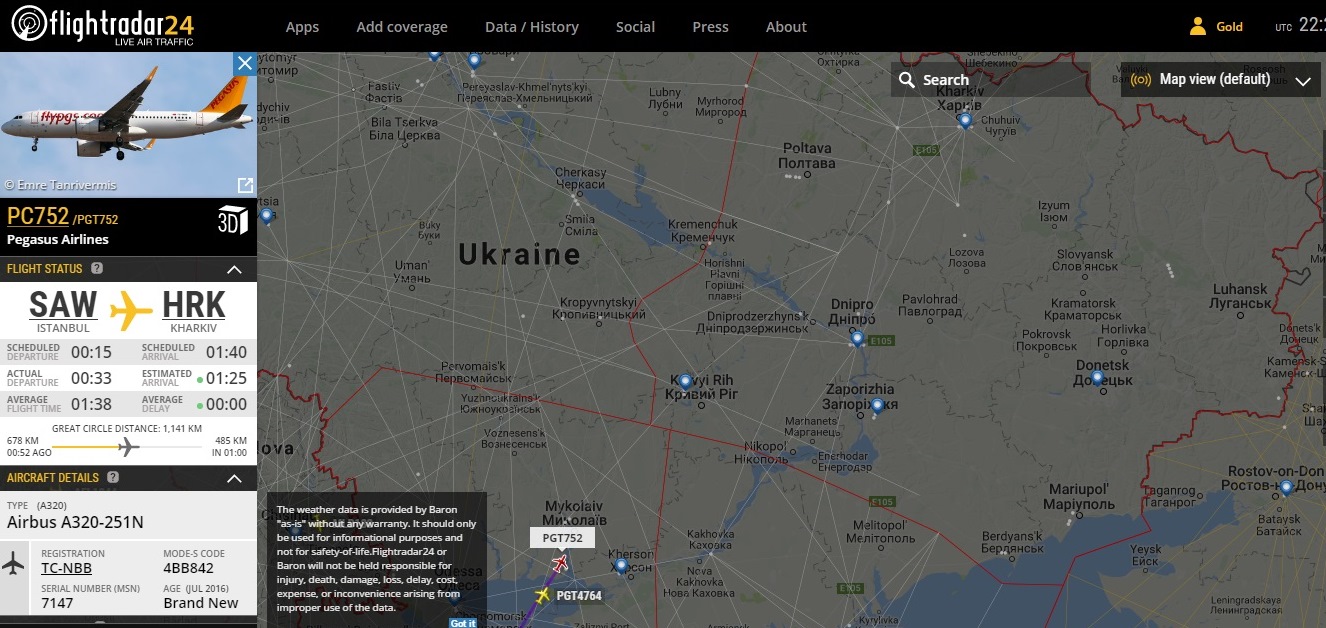Expand the Map view (default) dropdown

point(1302,81)
